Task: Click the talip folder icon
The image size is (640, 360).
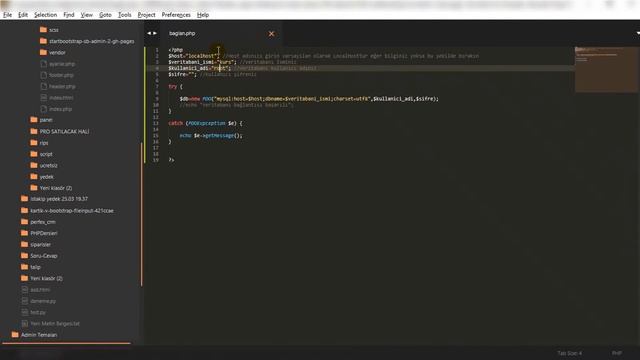Action: (24, 267)
